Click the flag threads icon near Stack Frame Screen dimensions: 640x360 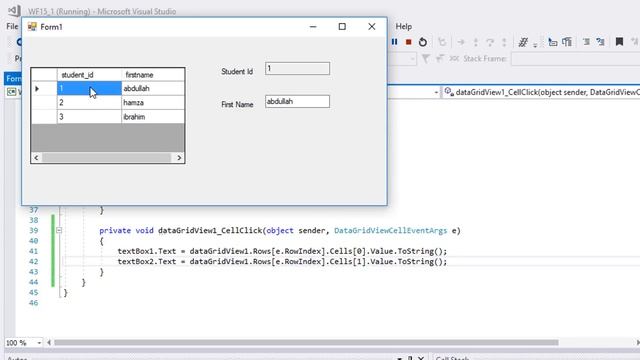440,59
